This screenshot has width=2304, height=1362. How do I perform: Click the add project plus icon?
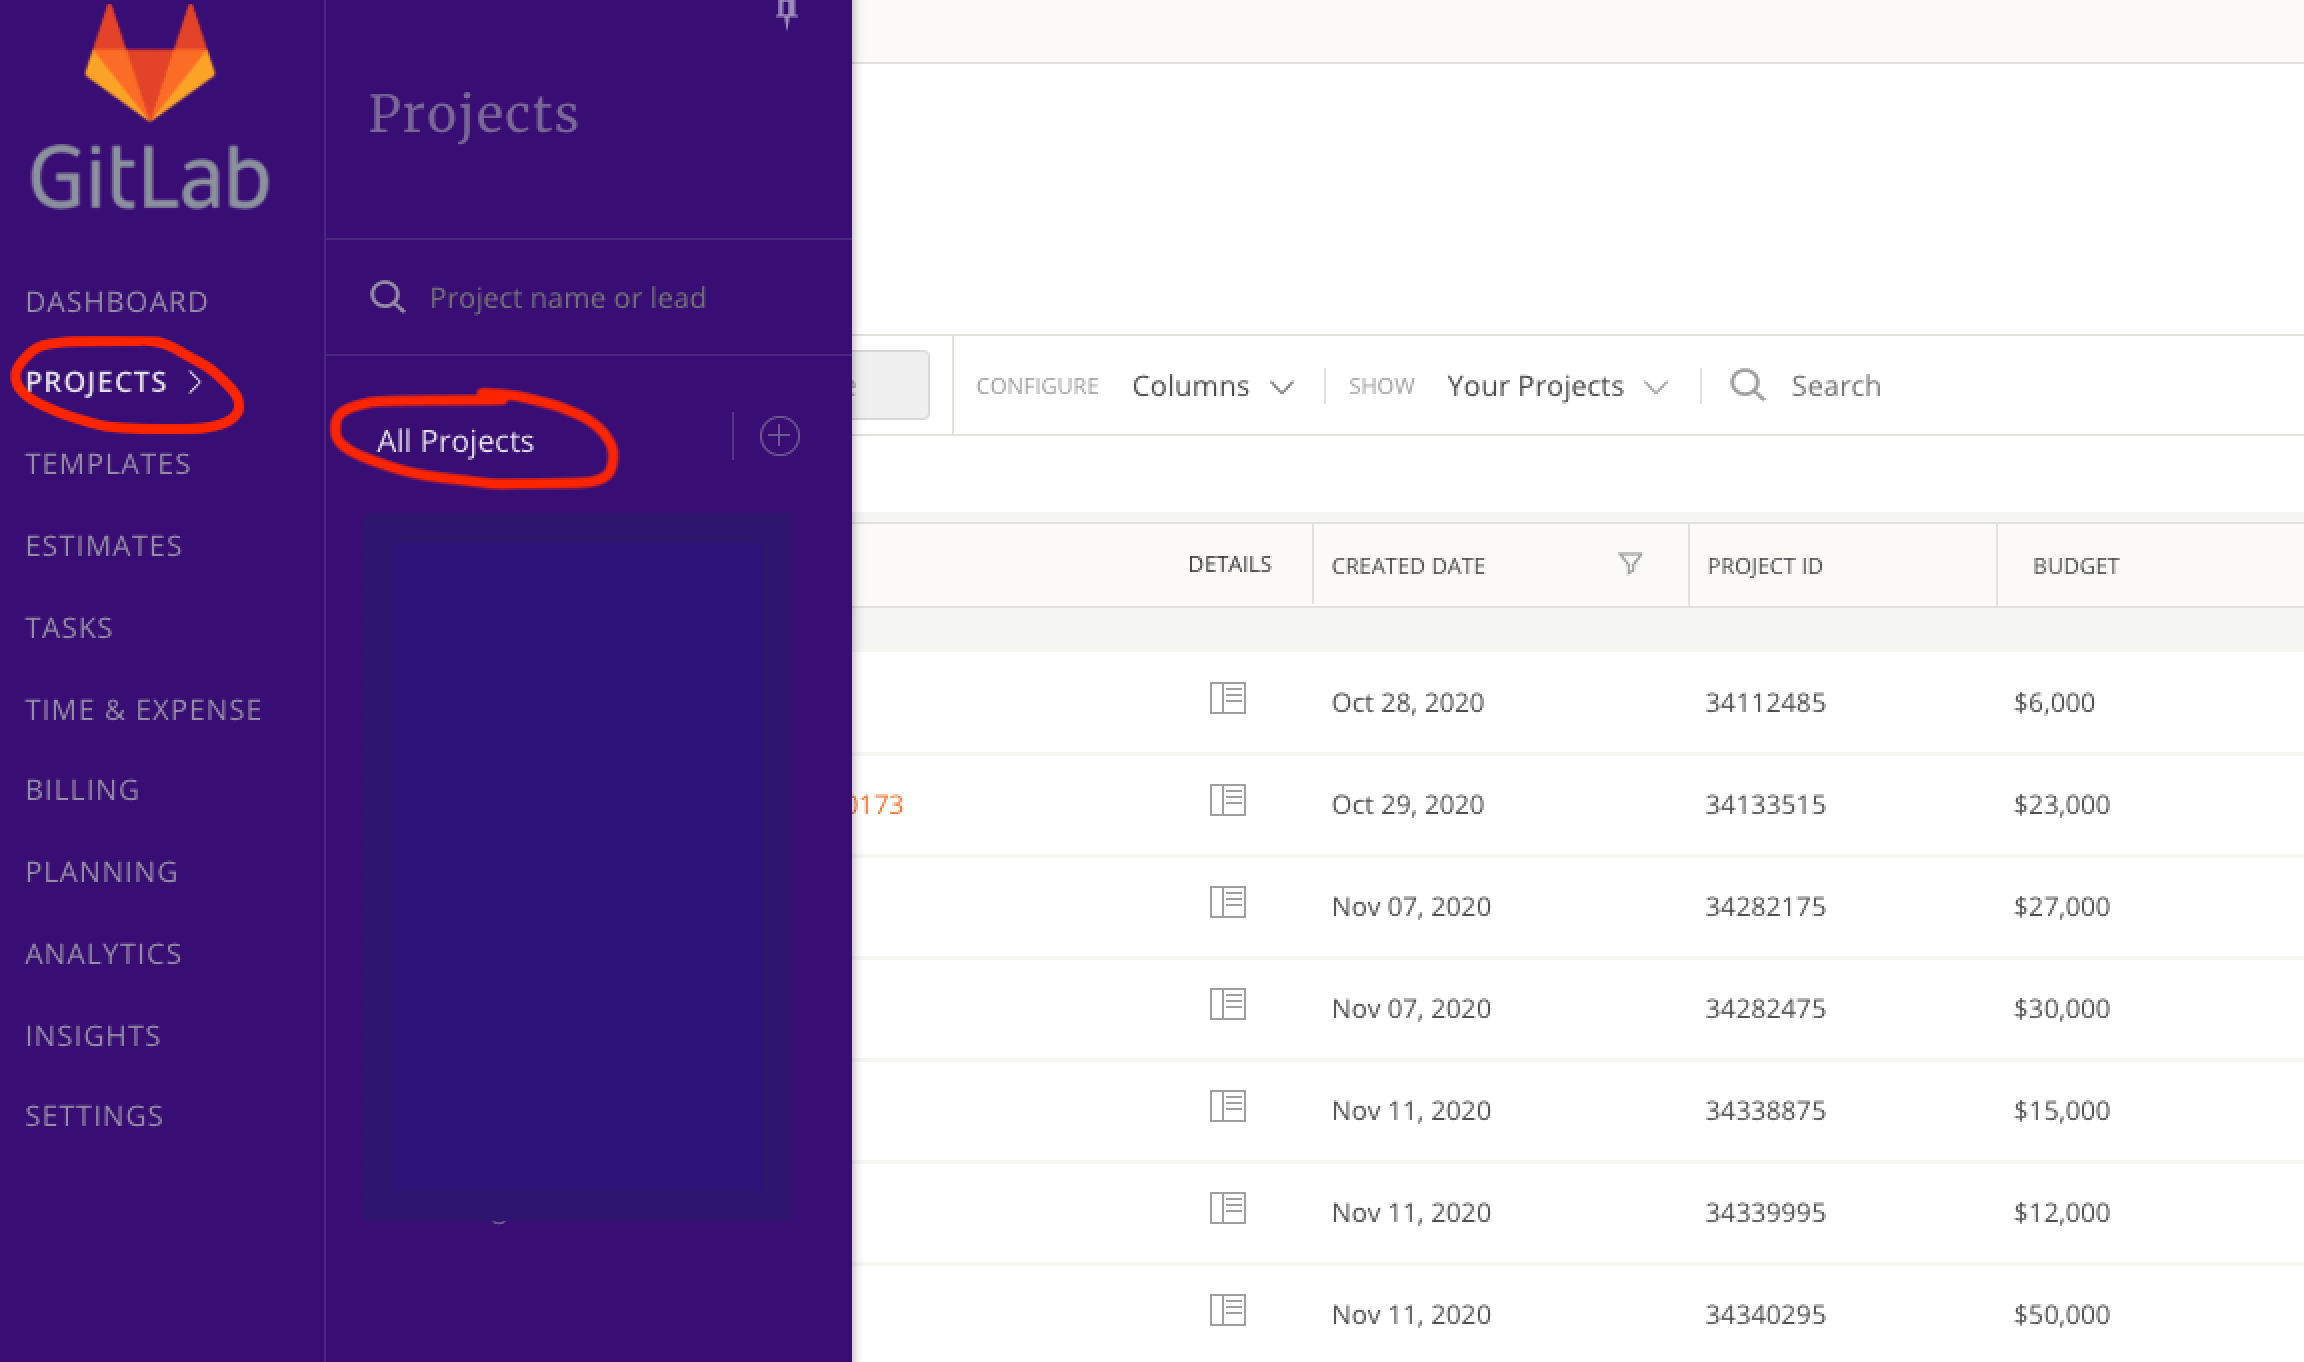(x=779, y=437)
